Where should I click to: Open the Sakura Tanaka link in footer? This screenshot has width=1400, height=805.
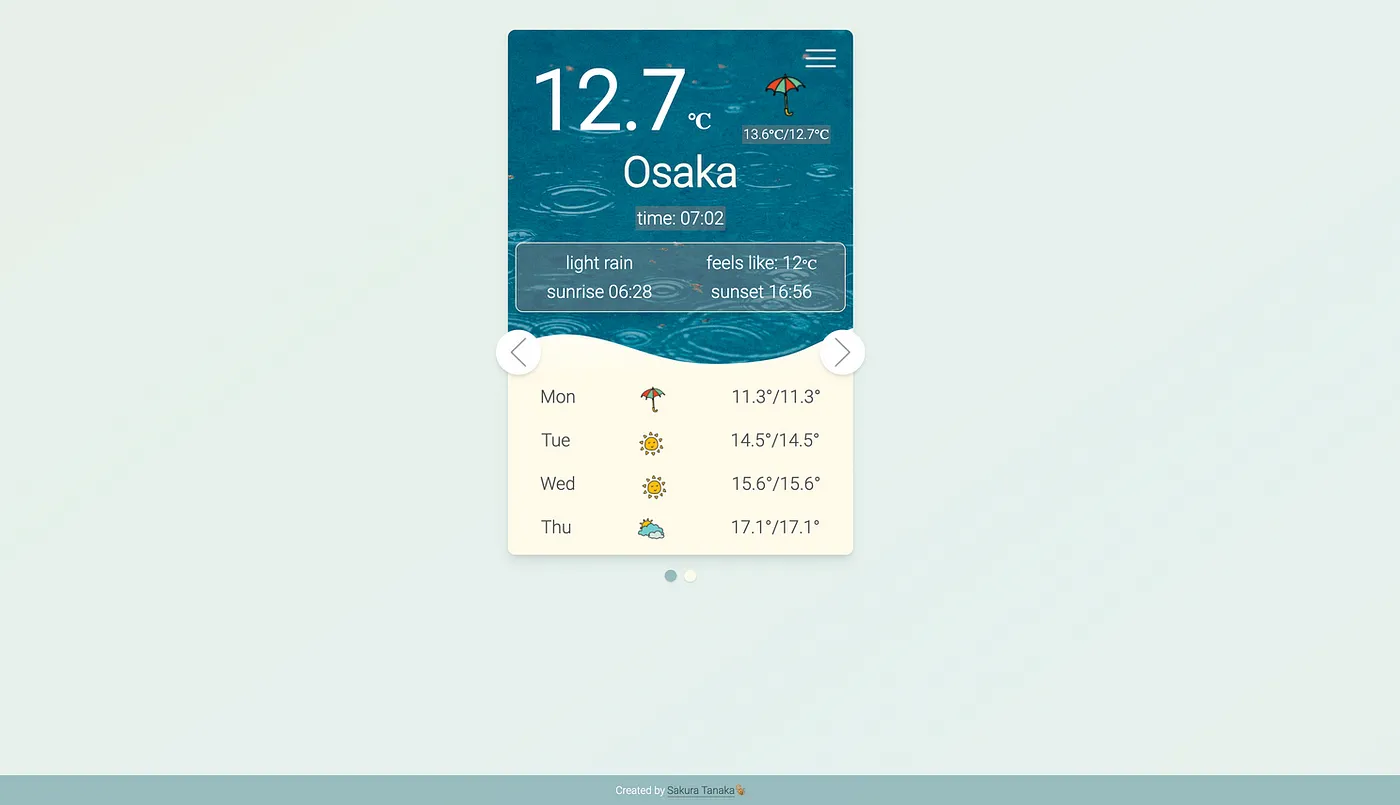[701, 791]
